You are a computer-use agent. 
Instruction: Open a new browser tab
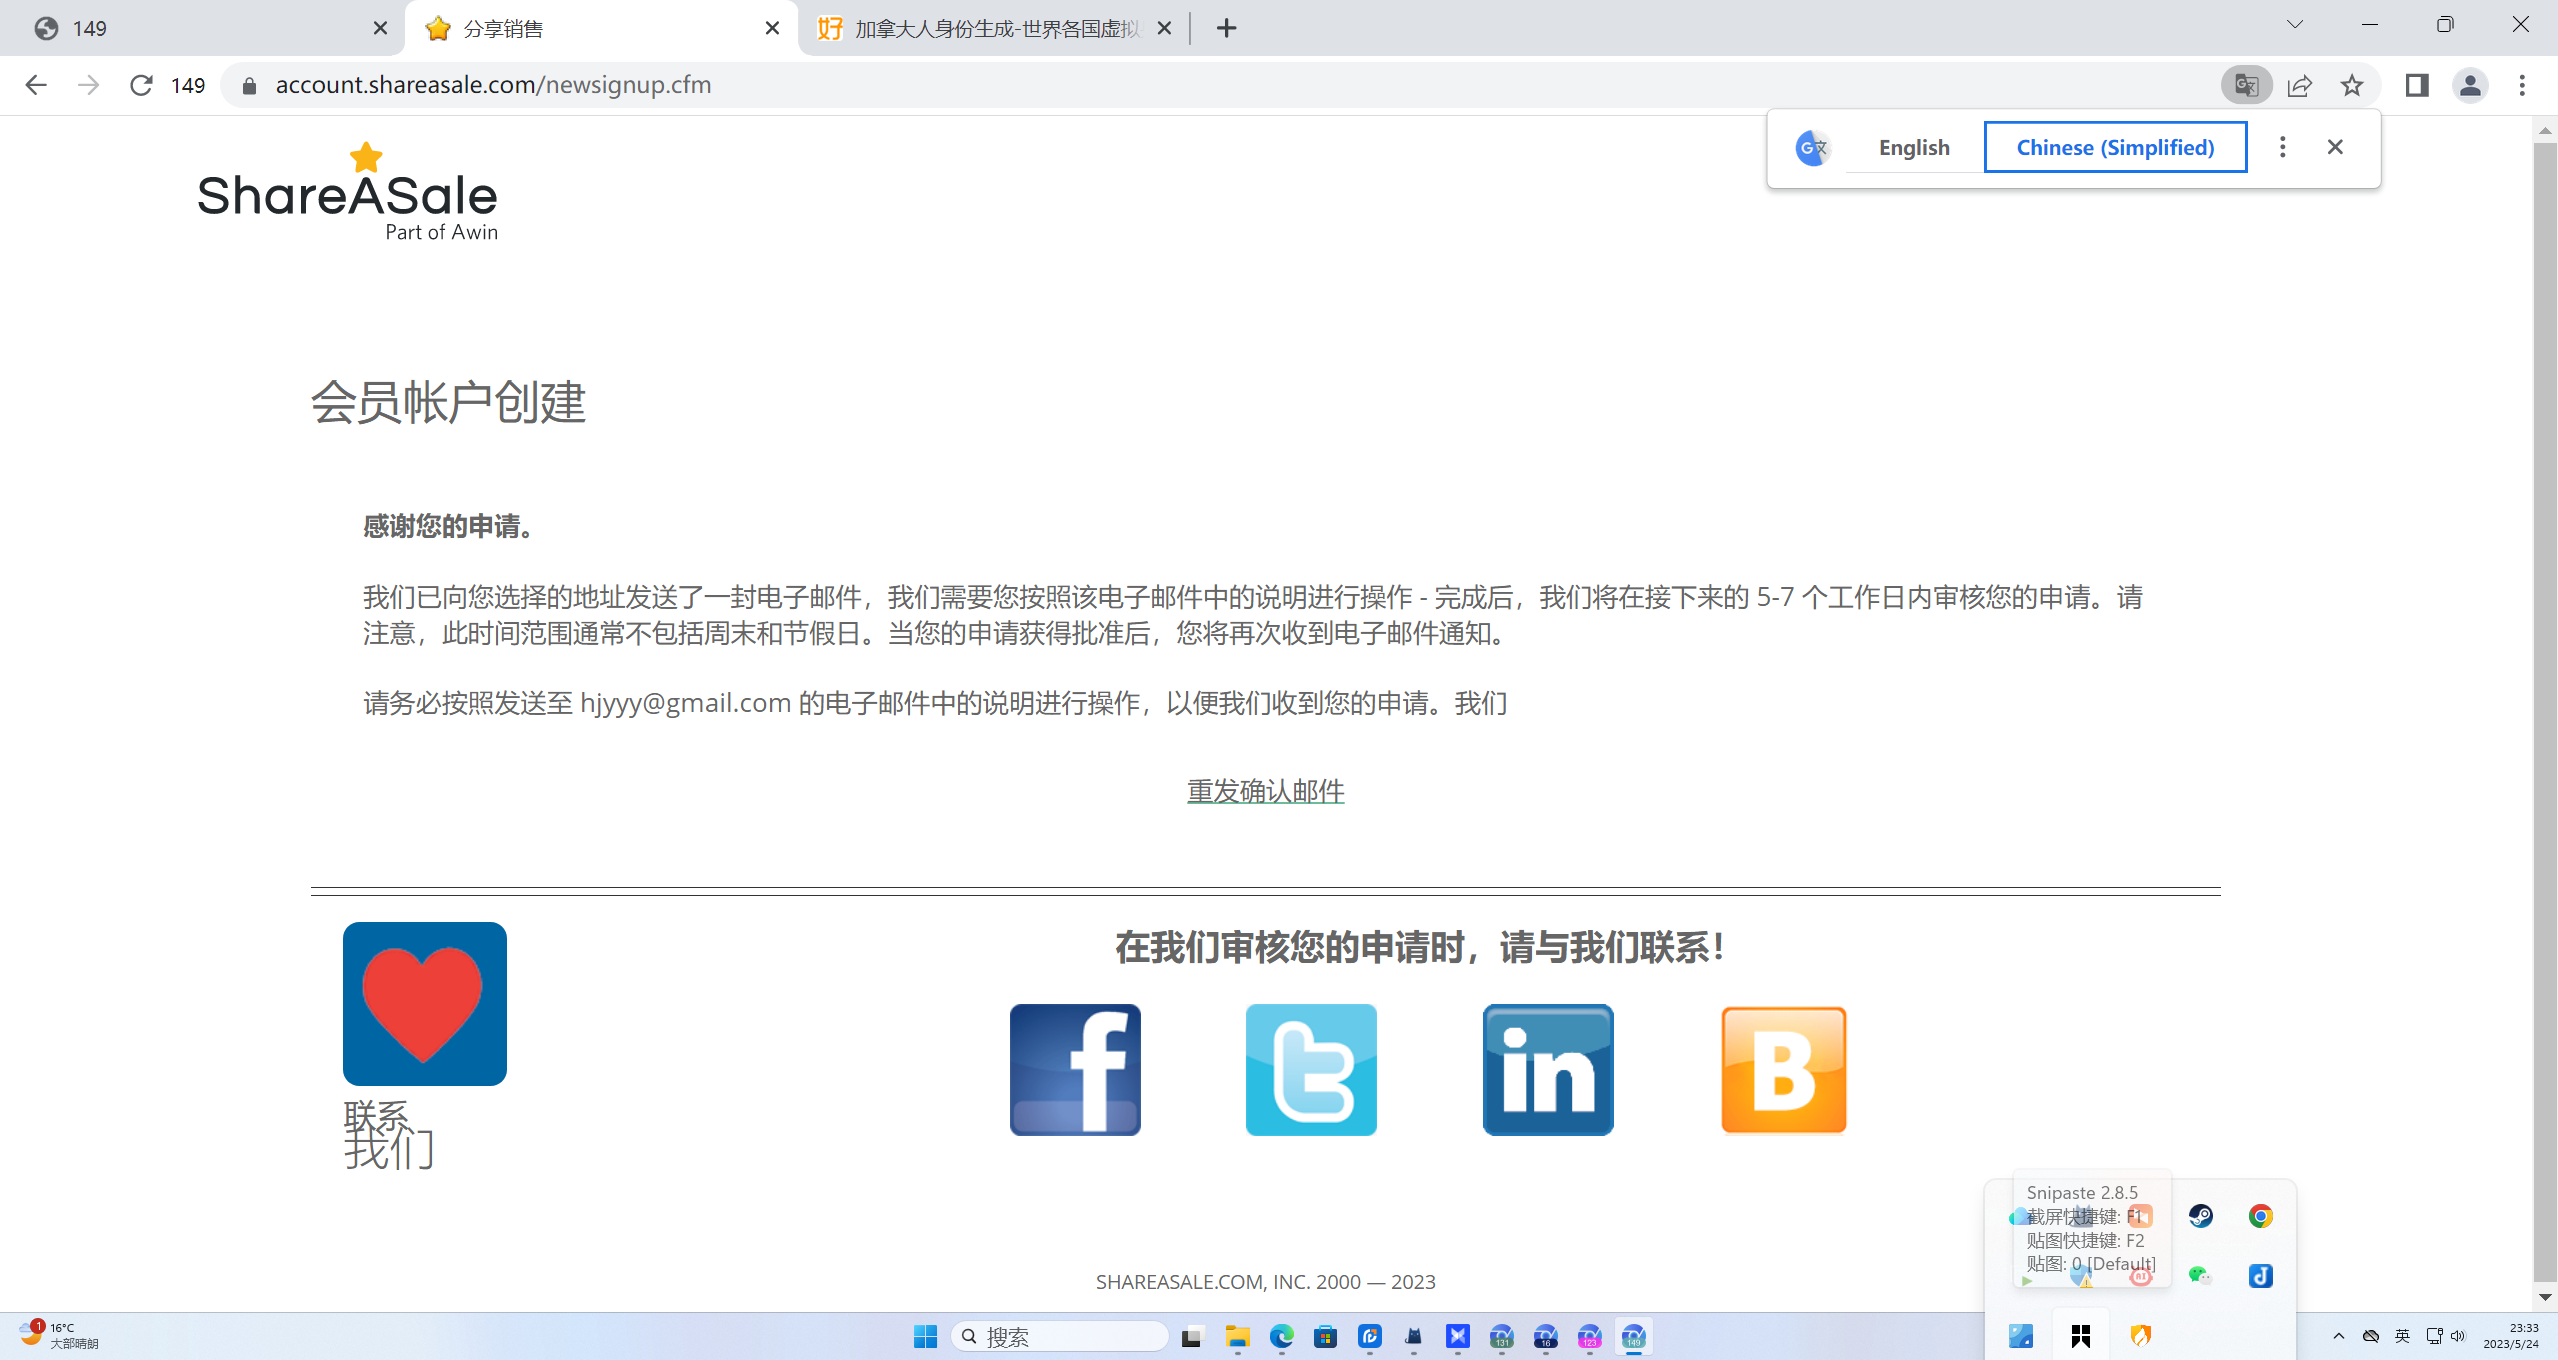pyautogui.click(x=1227, y=28)
